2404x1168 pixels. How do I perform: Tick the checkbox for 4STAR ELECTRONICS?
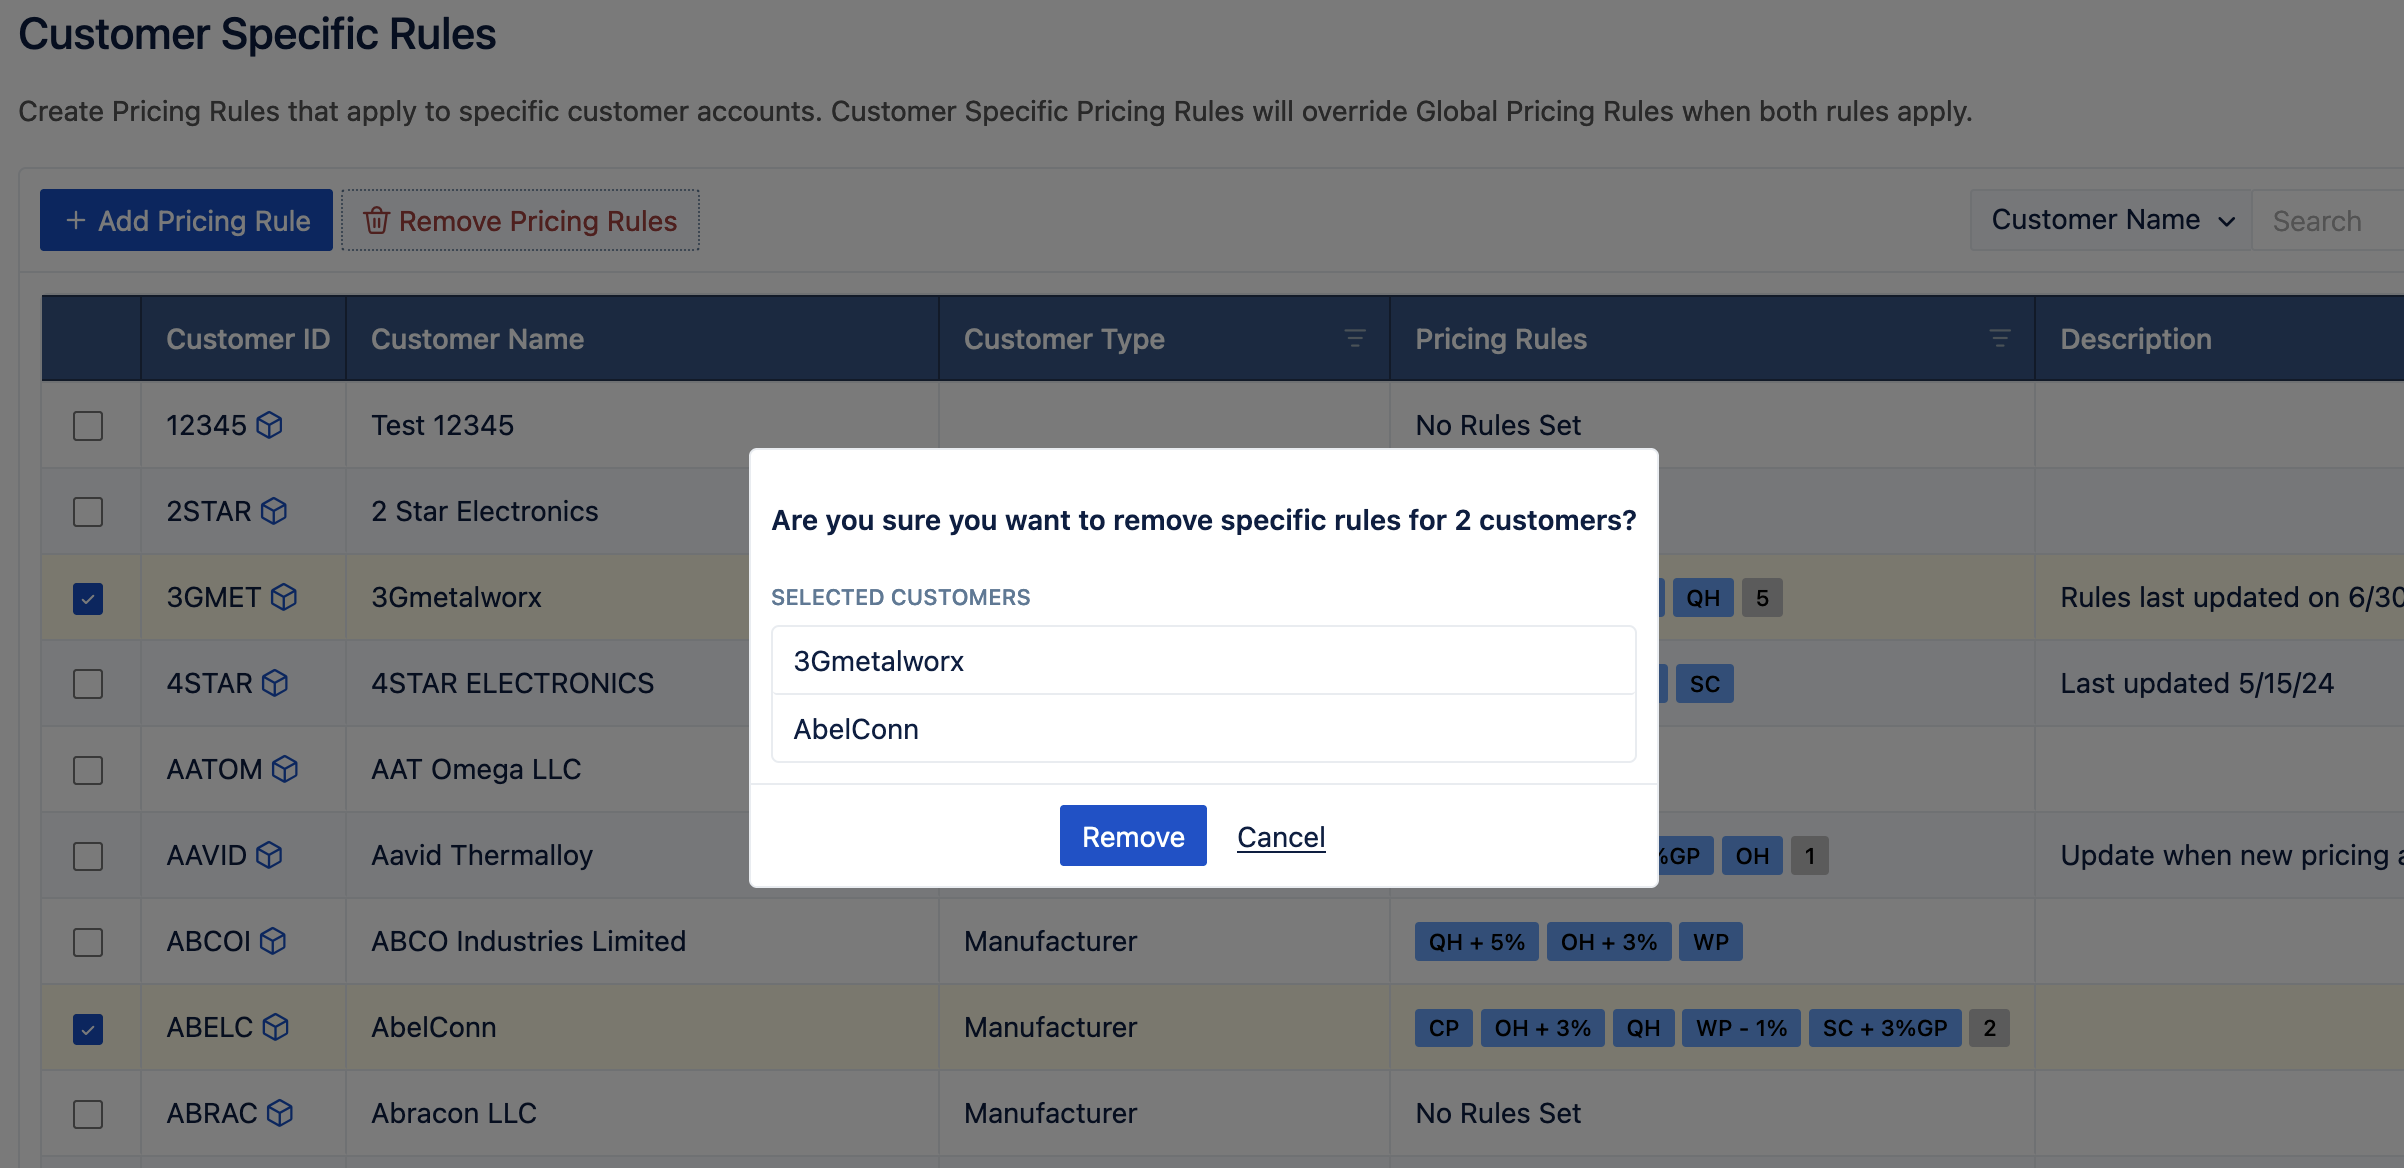88,684
